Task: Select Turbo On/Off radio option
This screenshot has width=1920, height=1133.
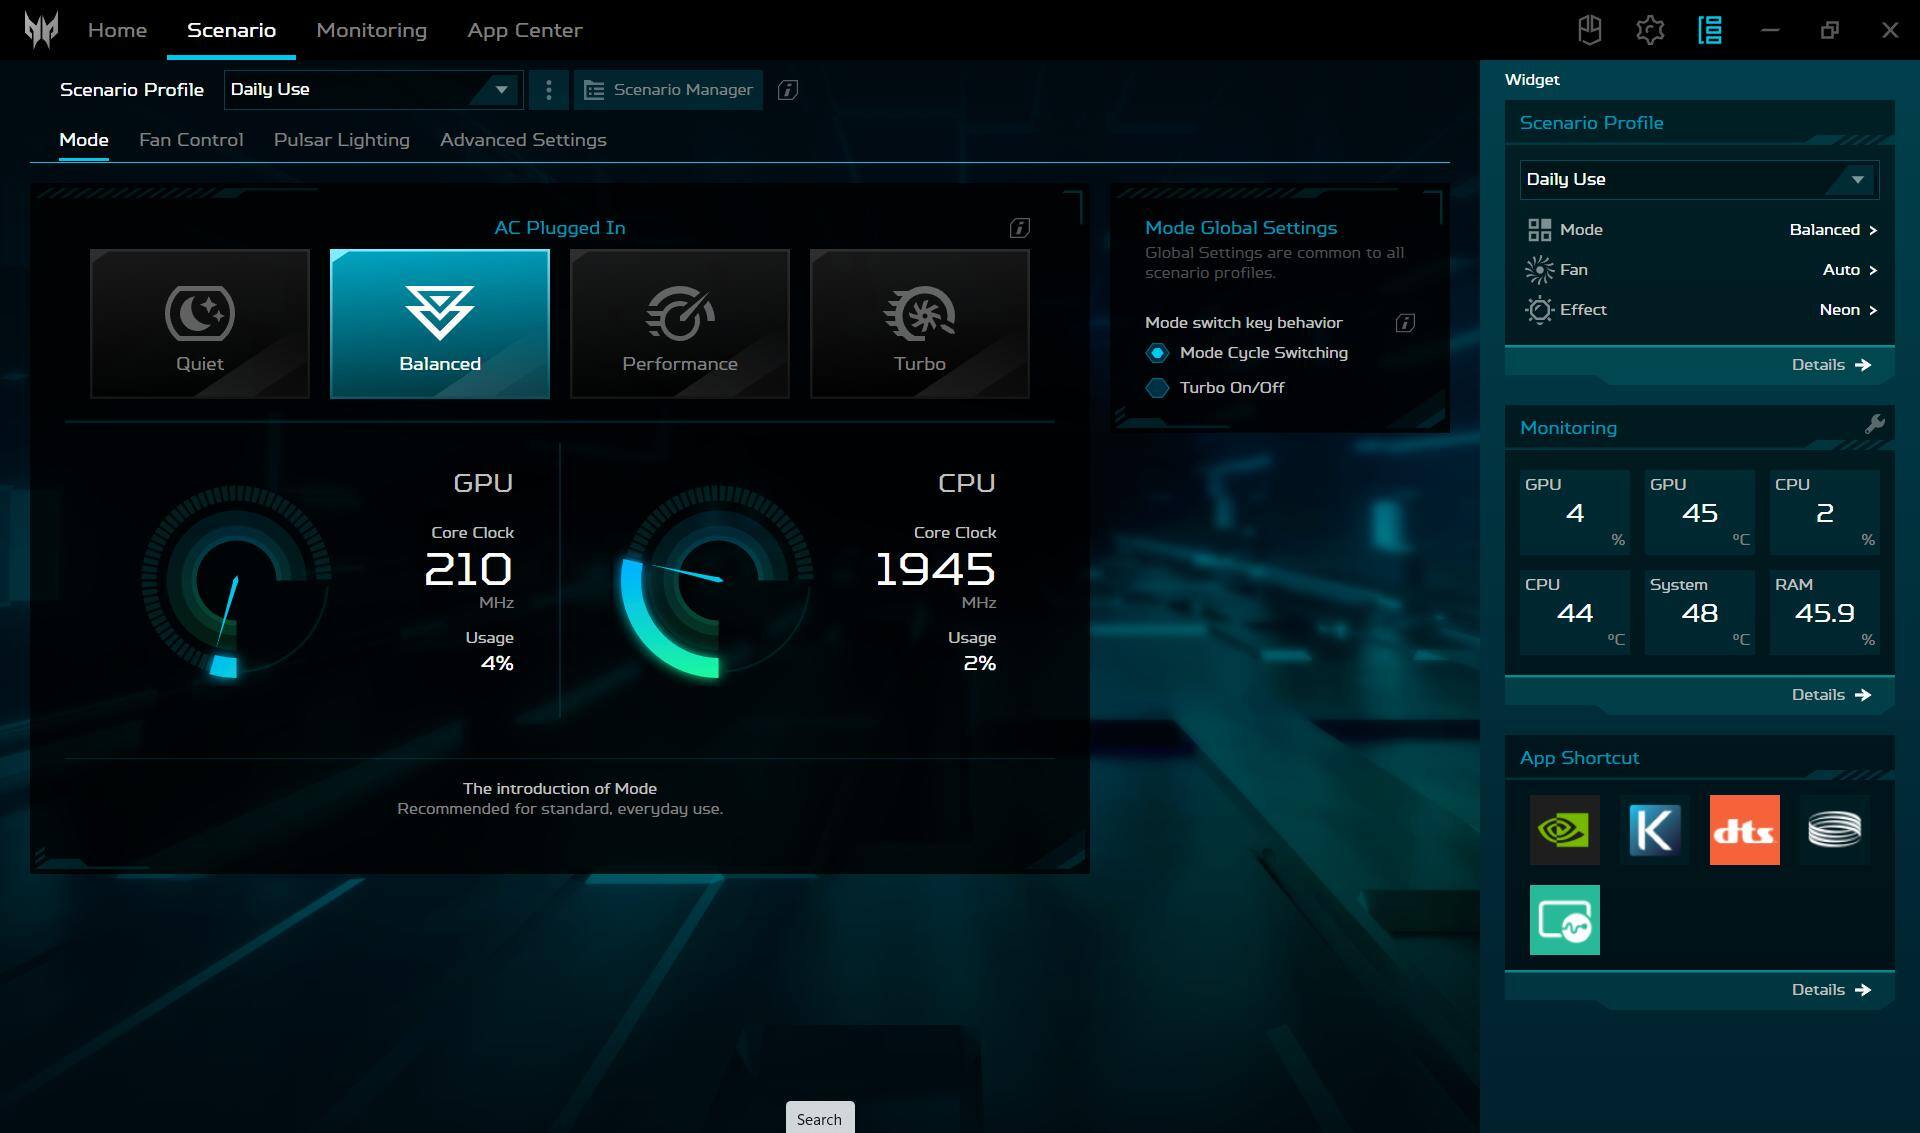Action: tap(1157, 388)
